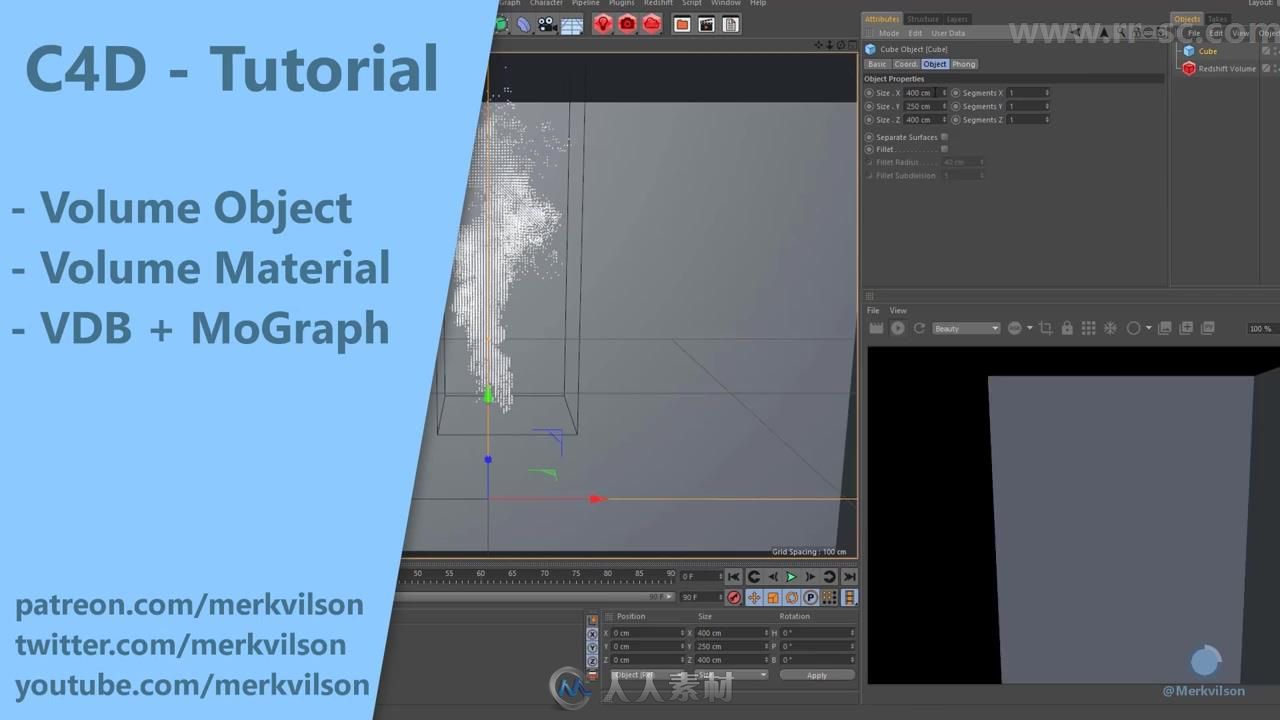Click the viewport move navigation icon

[x=819, y=45]
